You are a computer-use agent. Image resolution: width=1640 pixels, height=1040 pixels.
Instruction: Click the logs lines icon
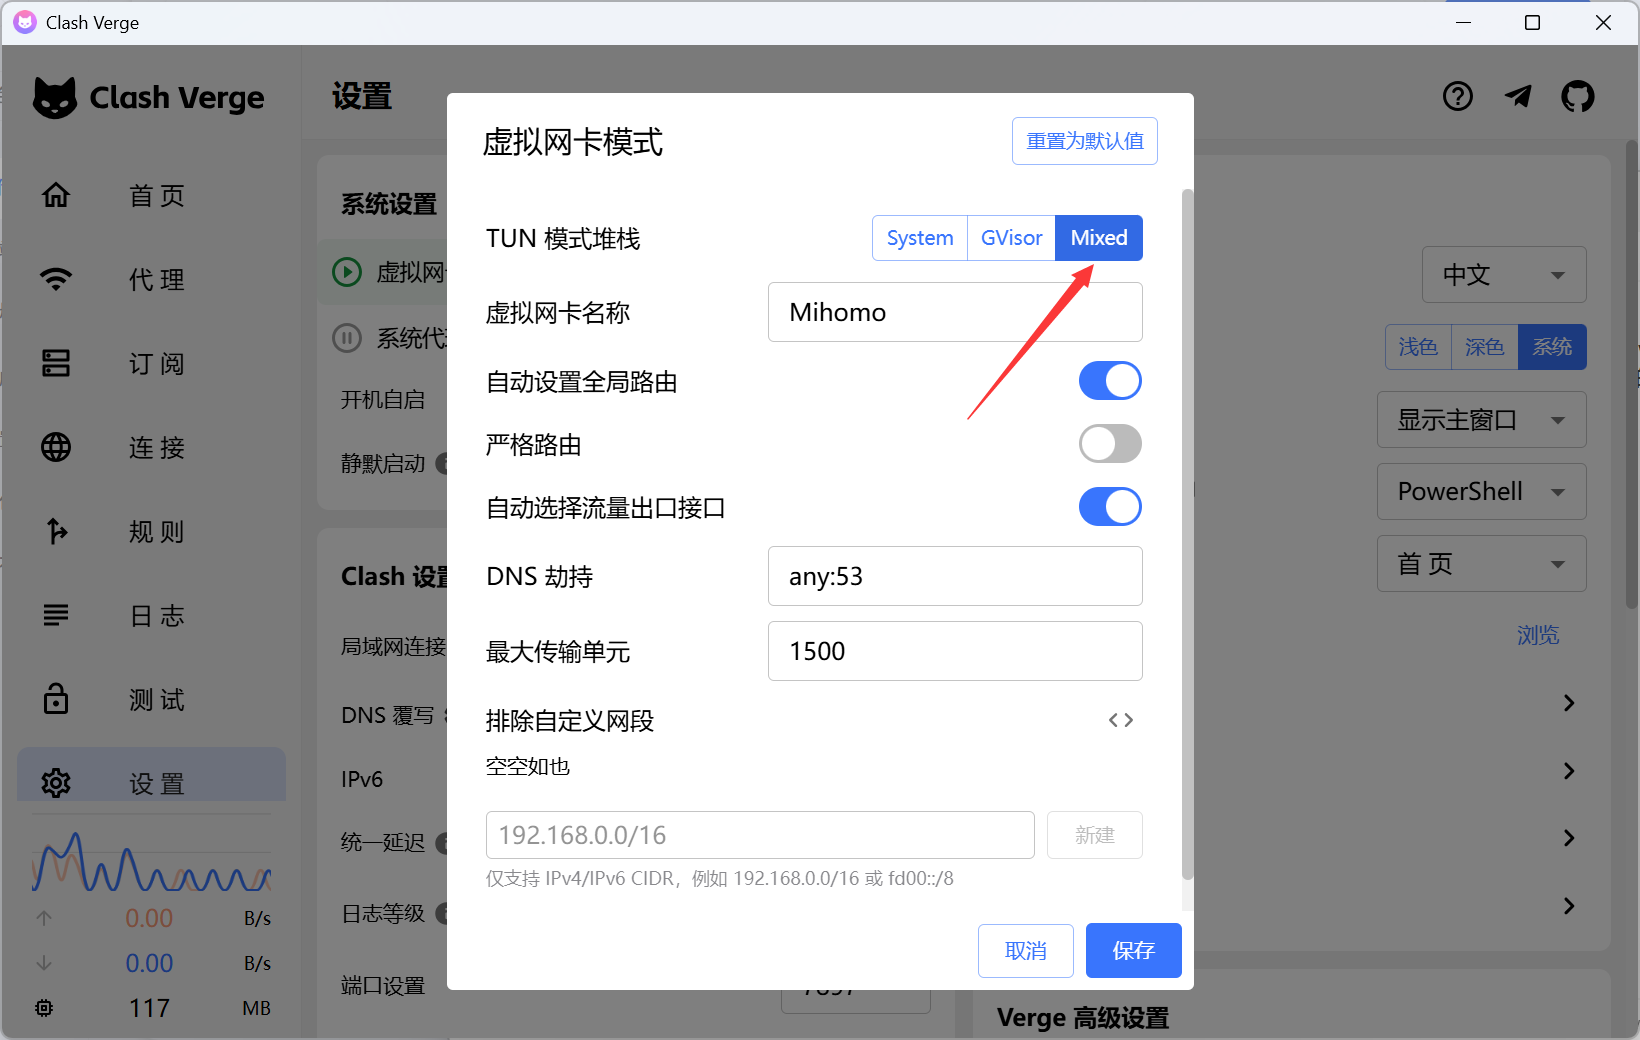tap(56, 615)
